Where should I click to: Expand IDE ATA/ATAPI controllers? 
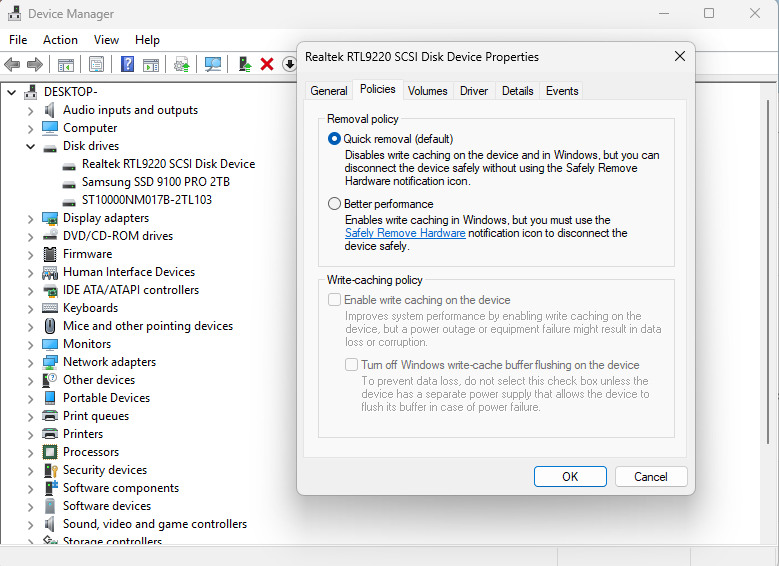[31, 290]
